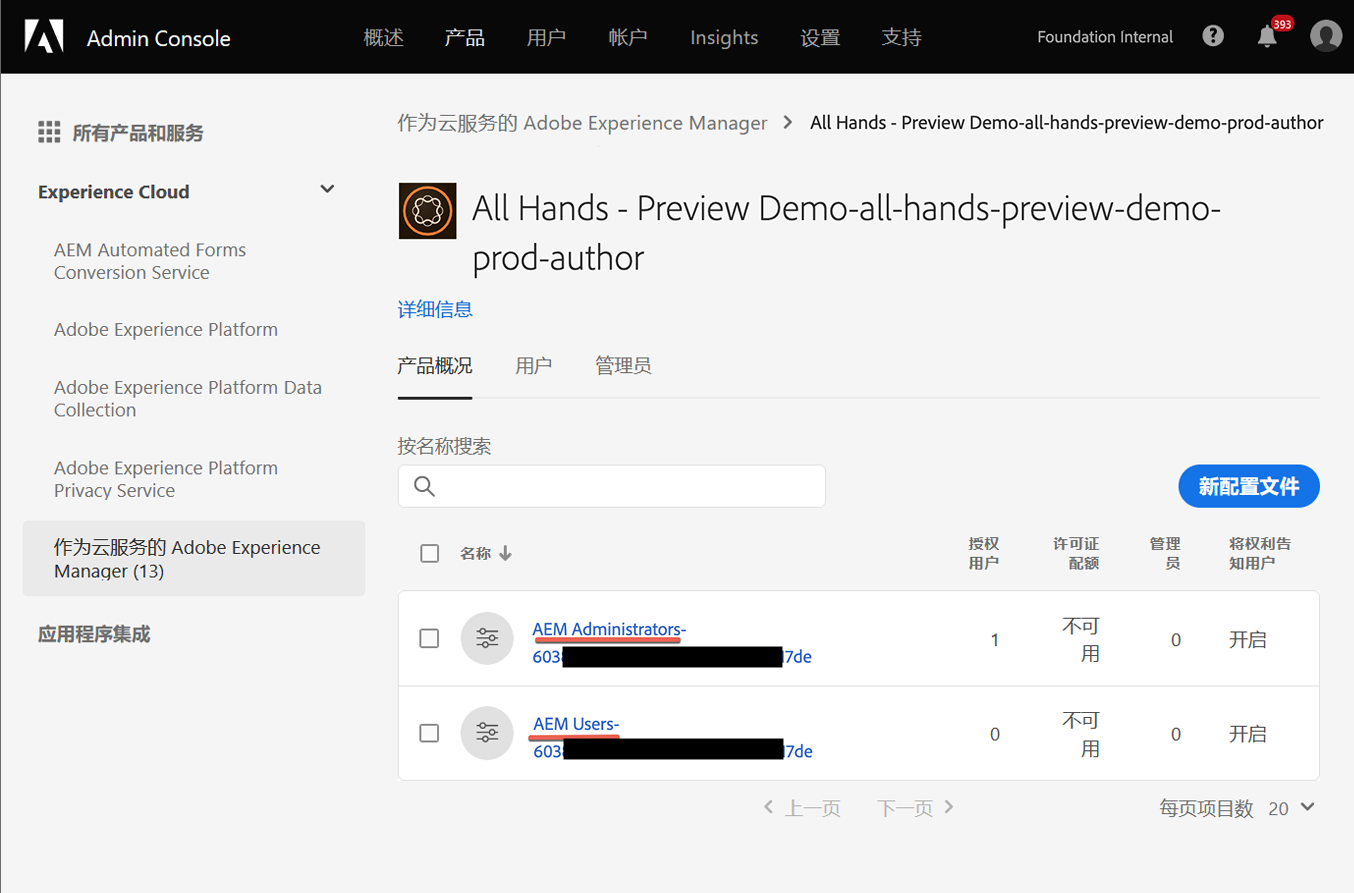Click 不可用 in the AEM Administrators row
Viewport: 1354px width, 893px height.
pyautogui.click(x=1081, y=640)
